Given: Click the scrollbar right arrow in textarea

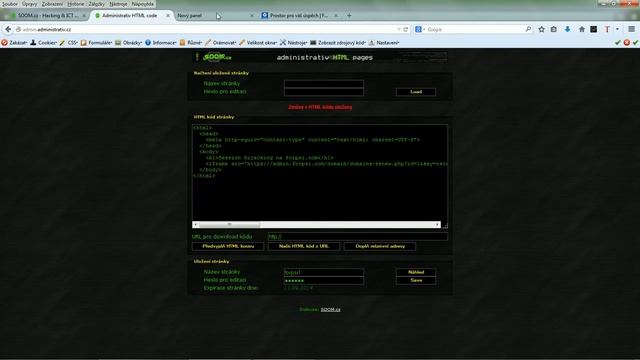Looking at the screenshot, I should click(437, 224).
